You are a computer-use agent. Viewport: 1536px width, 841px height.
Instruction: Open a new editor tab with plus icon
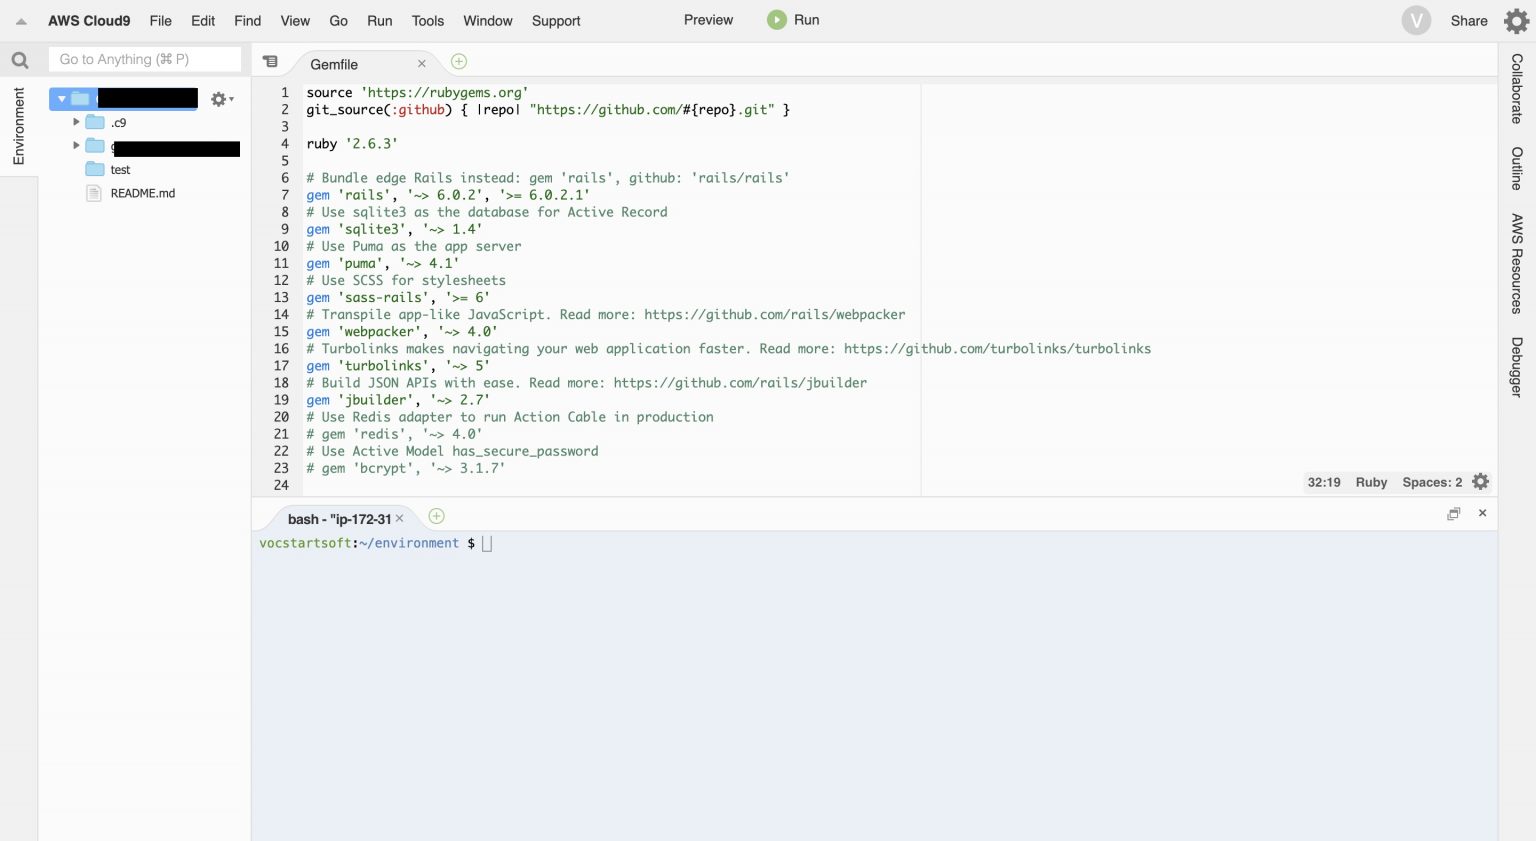[459, 62]
